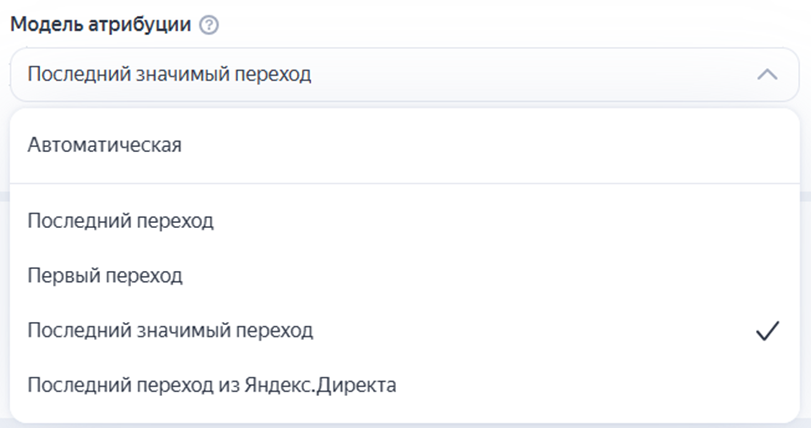Select the option directly below the divider line
Viewport: 811px width, 428px height.
pos(121,220)
